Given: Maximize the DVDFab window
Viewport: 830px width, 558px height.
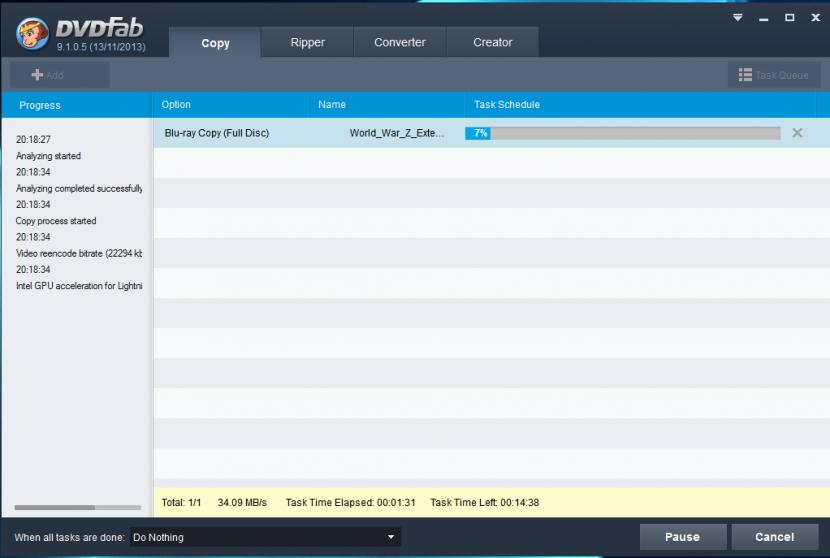Looking at the screenshot, I should [x=789, y=17].
